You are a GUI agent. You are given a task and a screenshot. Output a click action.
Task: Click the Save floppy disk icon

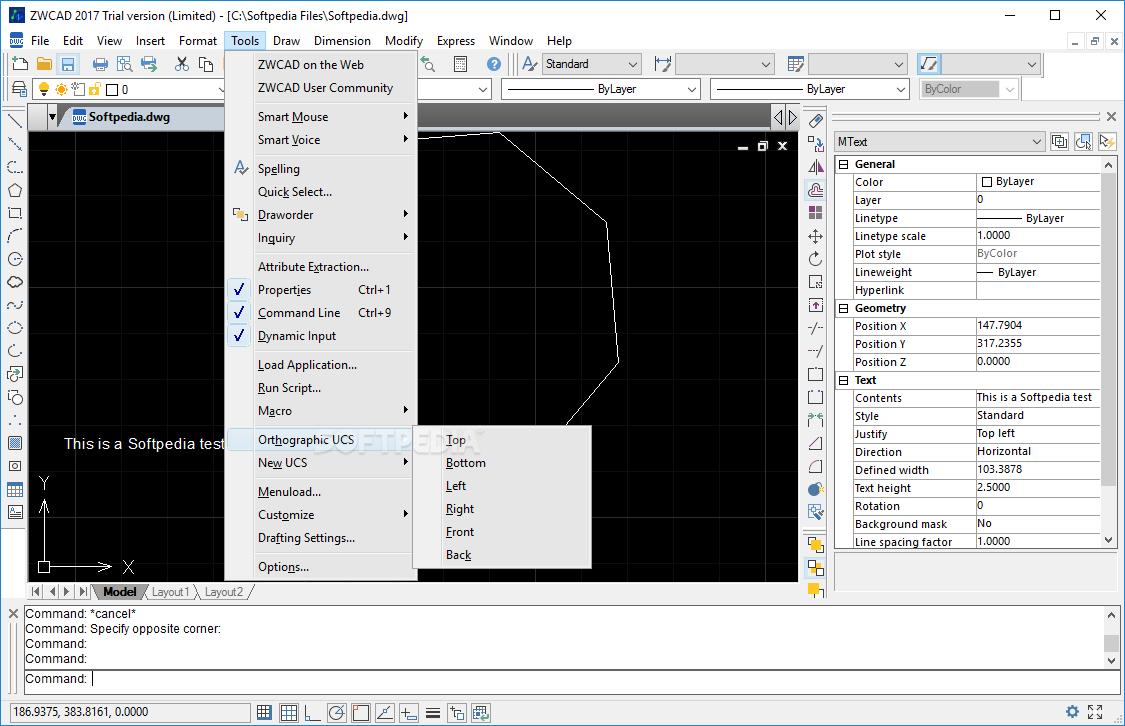[x=67, y=64]
